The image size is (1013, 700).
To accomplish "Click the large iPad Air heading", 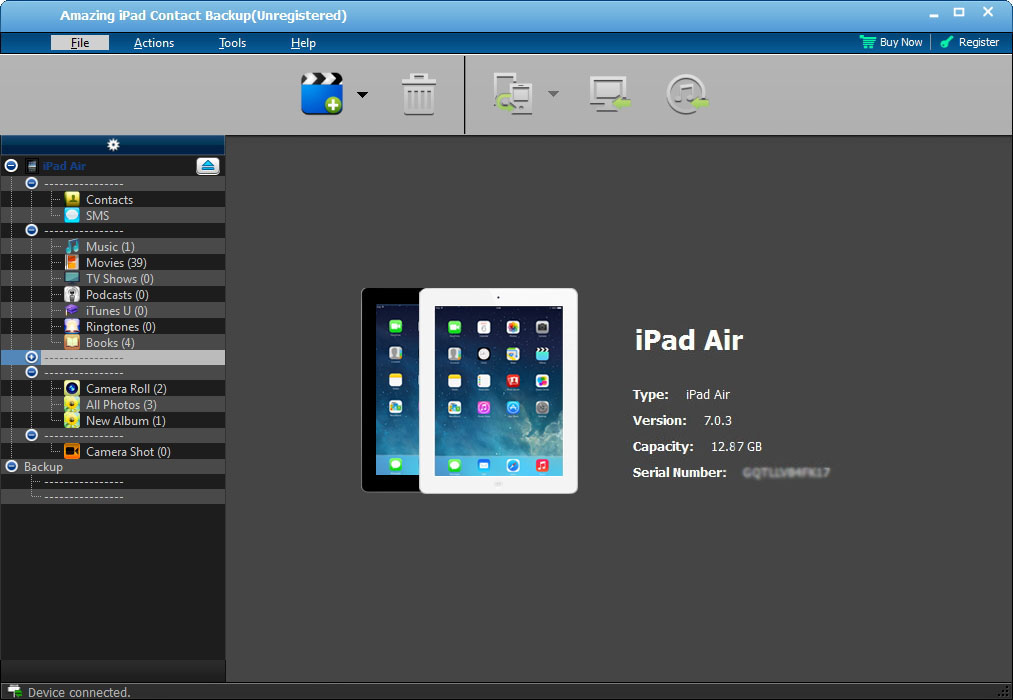I will pos(689,340).
